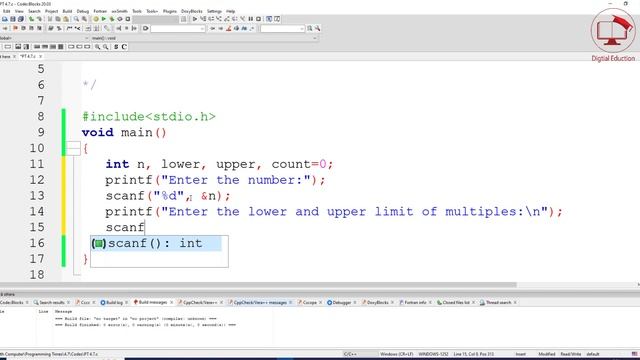Collapse the fold marker at line 10
Viewport: 640px width, 360px height.
coord(73,148)
